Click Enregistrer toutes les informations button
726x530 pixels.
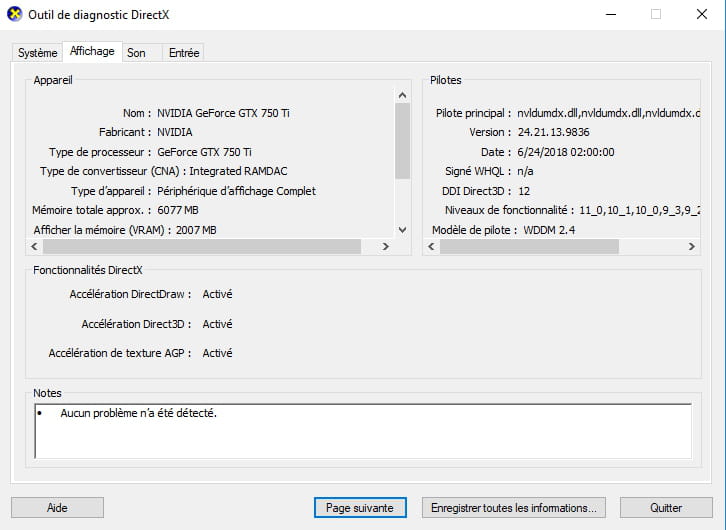513,508
